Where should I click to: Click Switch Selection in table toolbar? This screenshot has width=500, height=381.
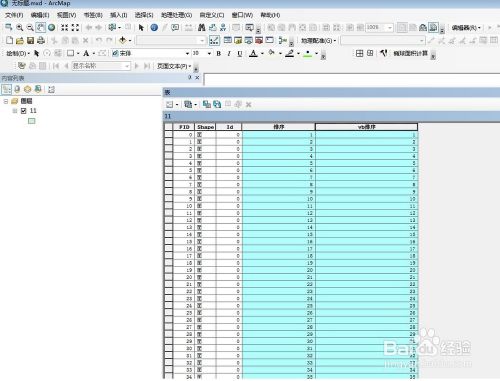[217, 104]
